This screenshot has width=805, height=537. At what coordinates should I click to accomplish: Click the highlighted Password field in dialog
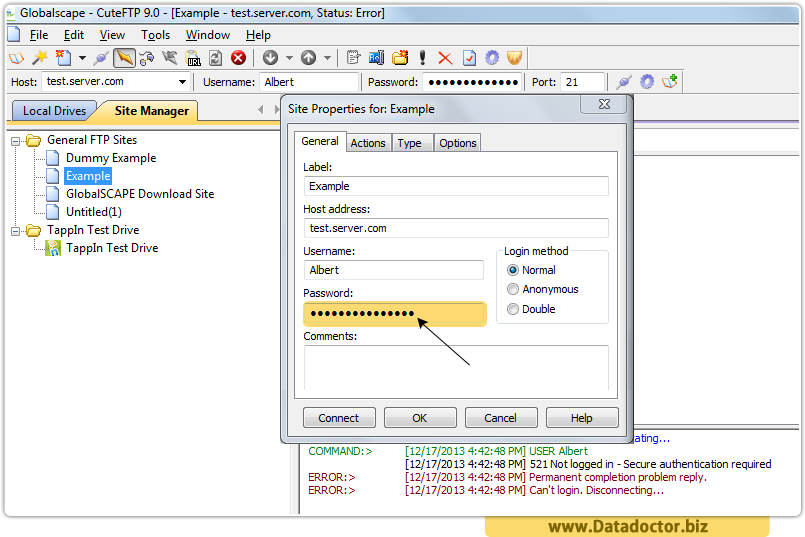[395, 313]
